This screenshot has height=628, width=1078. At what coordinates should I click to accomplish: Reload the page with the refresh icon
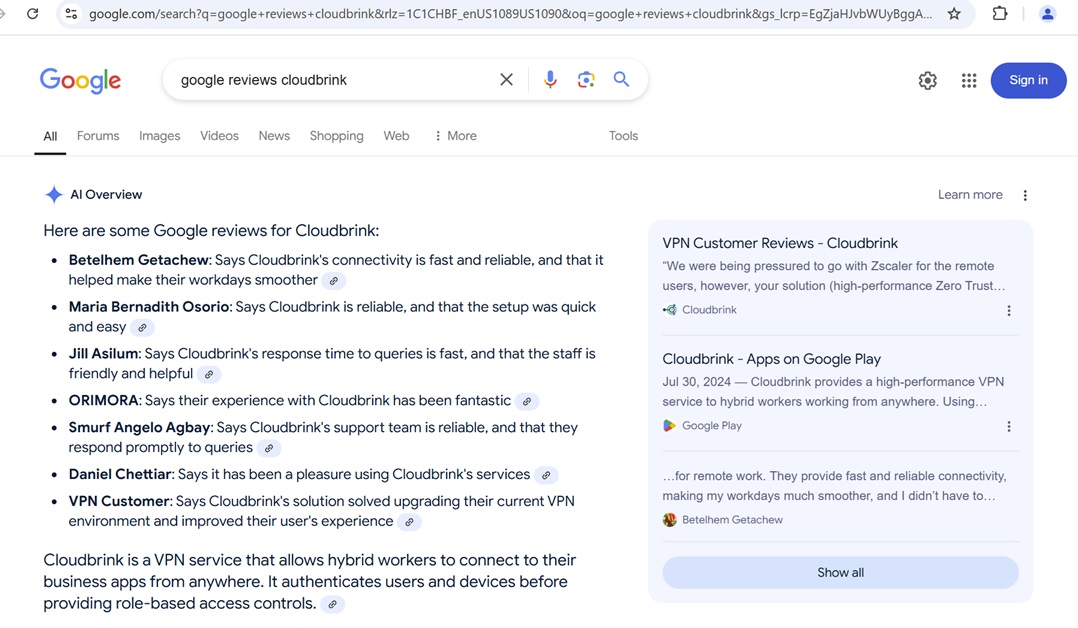pos(32,13)
